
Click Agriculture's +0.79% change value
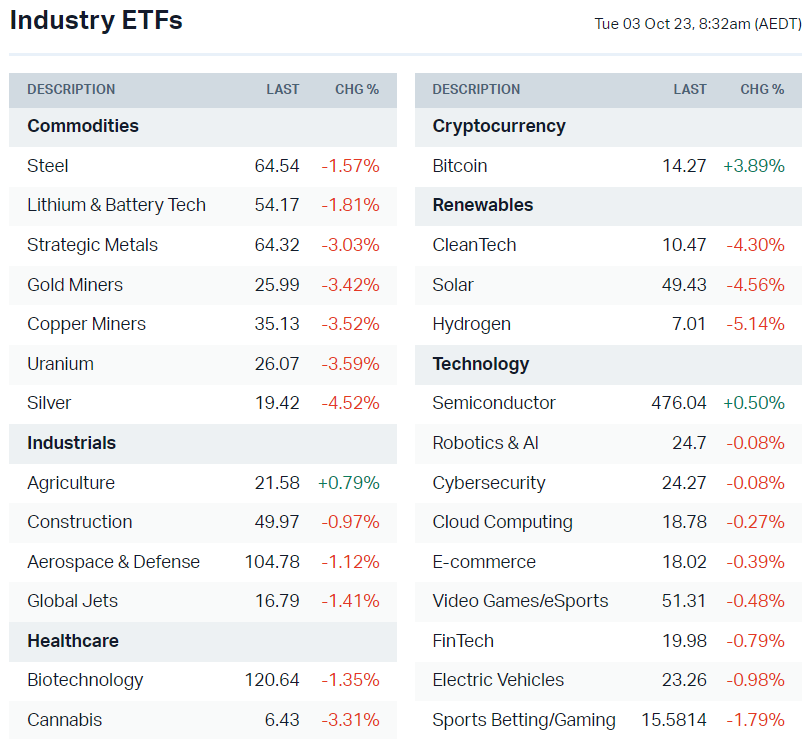[x=349, y=483]
